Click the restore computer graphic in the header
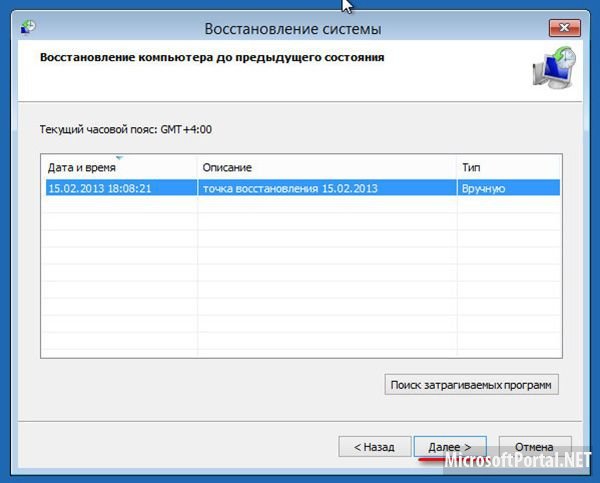 554,68
